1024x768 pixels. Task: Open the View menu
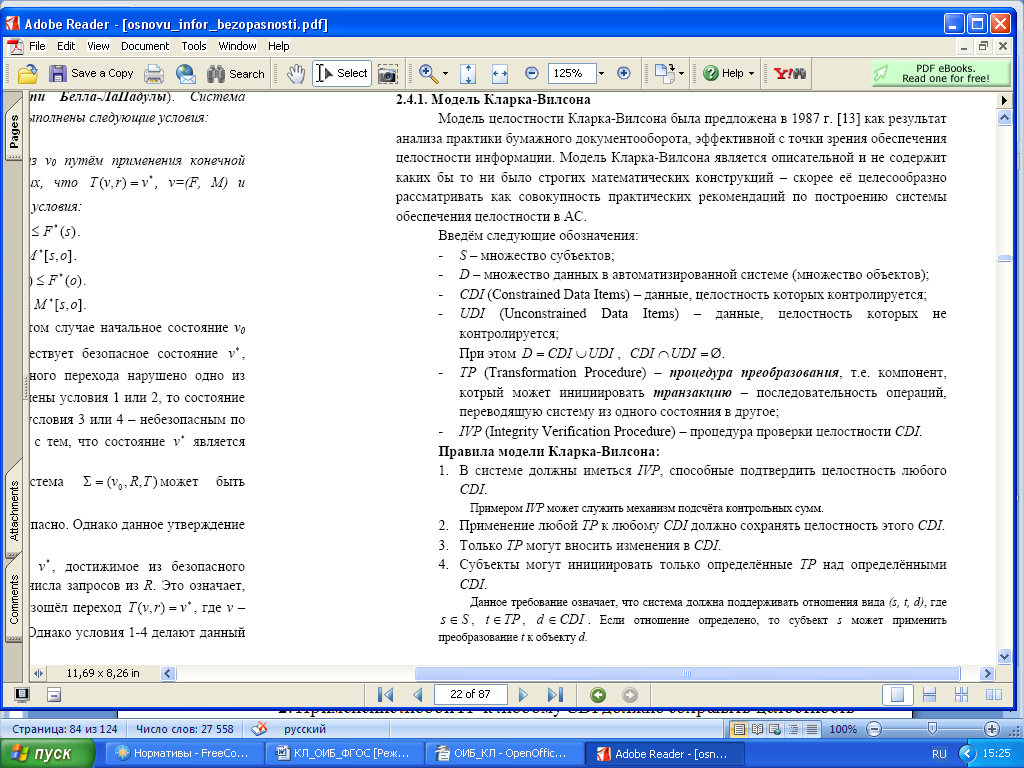(x=98, y=46)
